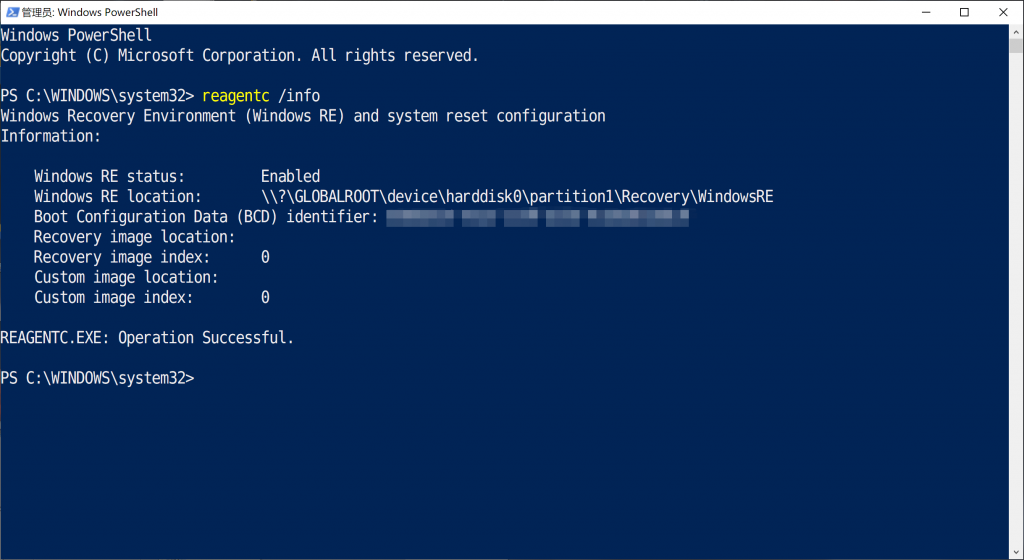
Task: Click the typed "reagentc" command text
Action: click(235, 96)
